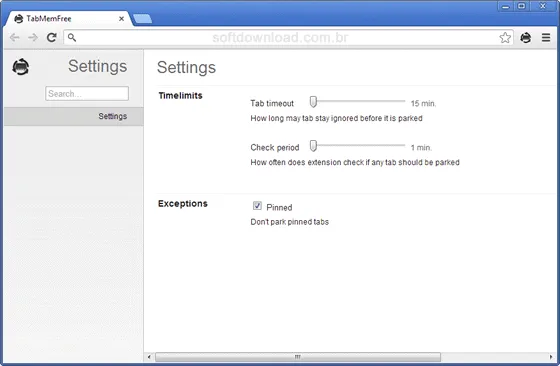Close the TabMemFree tab

(x=121, y=19)
